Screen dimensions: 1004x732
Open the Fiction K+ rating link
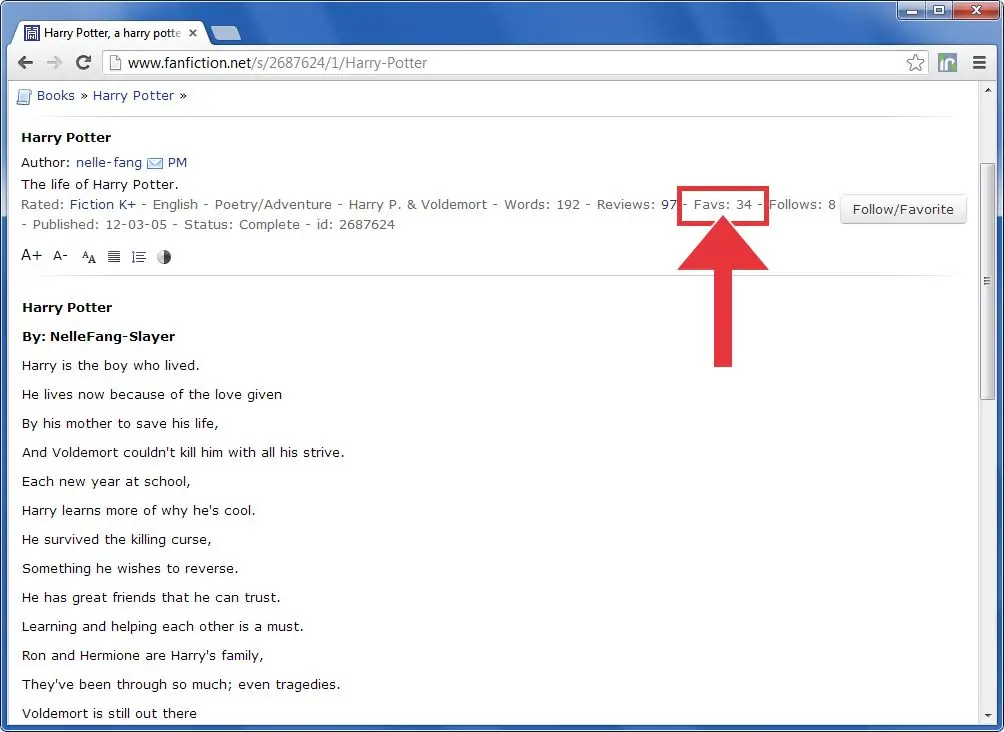[x=102, y=205]
